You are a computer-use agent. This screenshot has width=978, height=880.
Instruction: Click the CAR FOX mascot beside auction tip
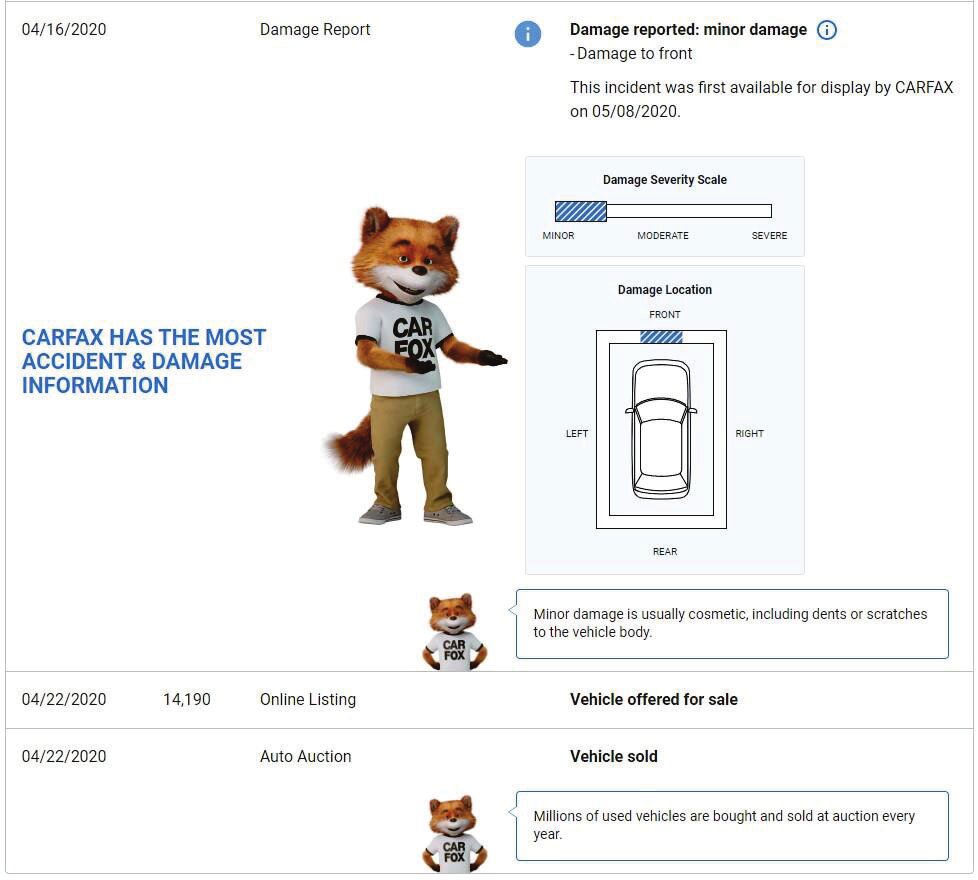coord(454,833)
